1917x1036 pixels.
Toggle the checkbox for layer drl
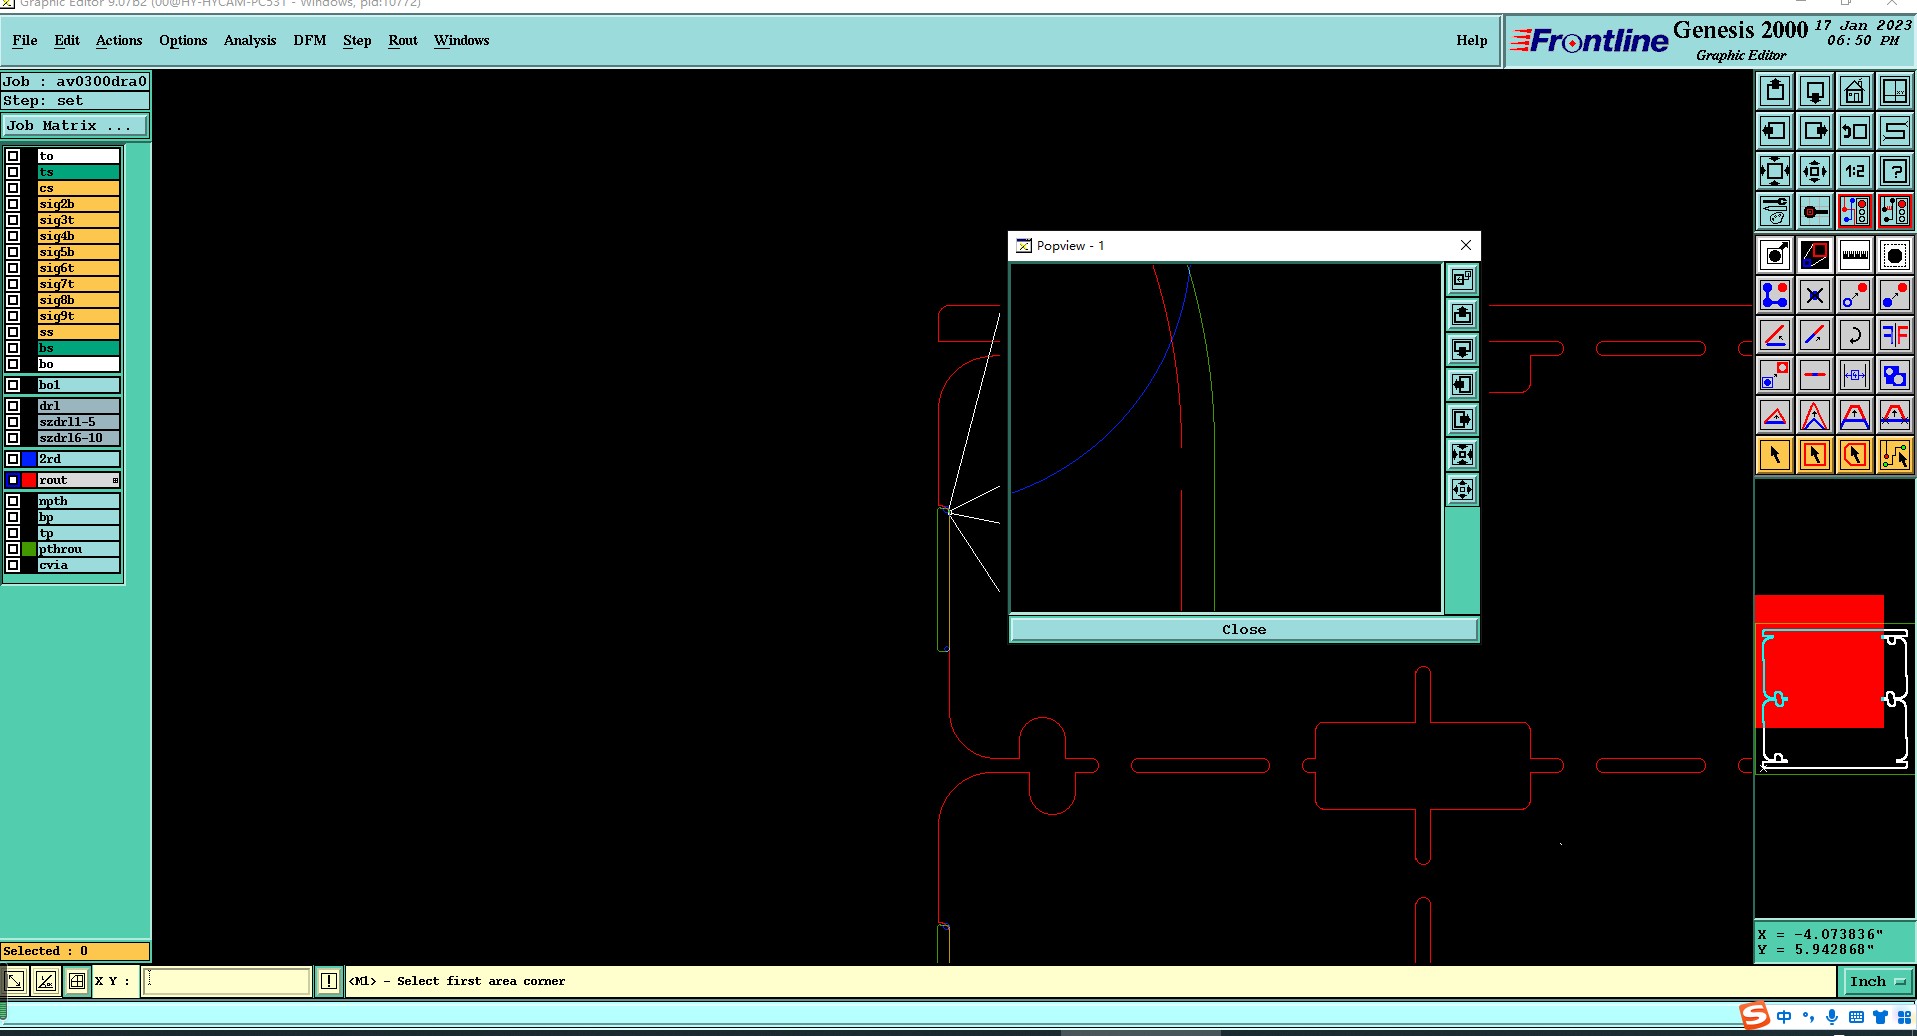pos(13,406)
